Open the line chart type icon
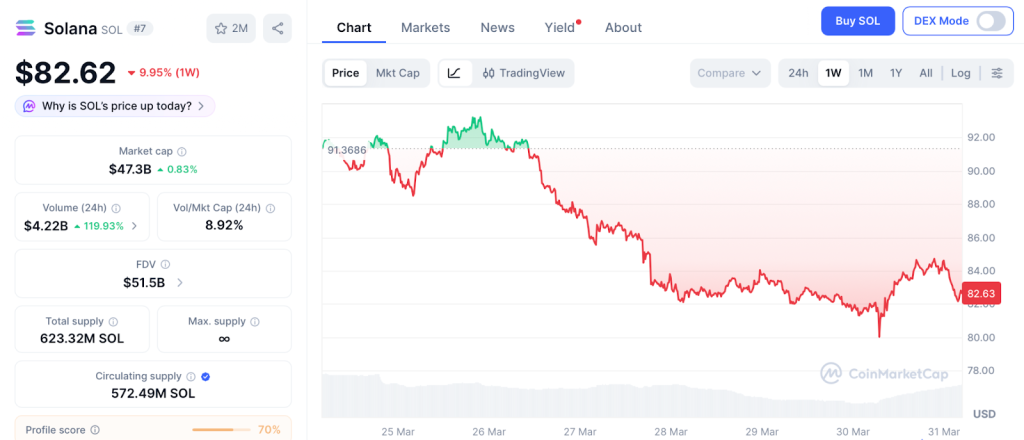The image size is (1024, 440). click(x=454, y=73)
